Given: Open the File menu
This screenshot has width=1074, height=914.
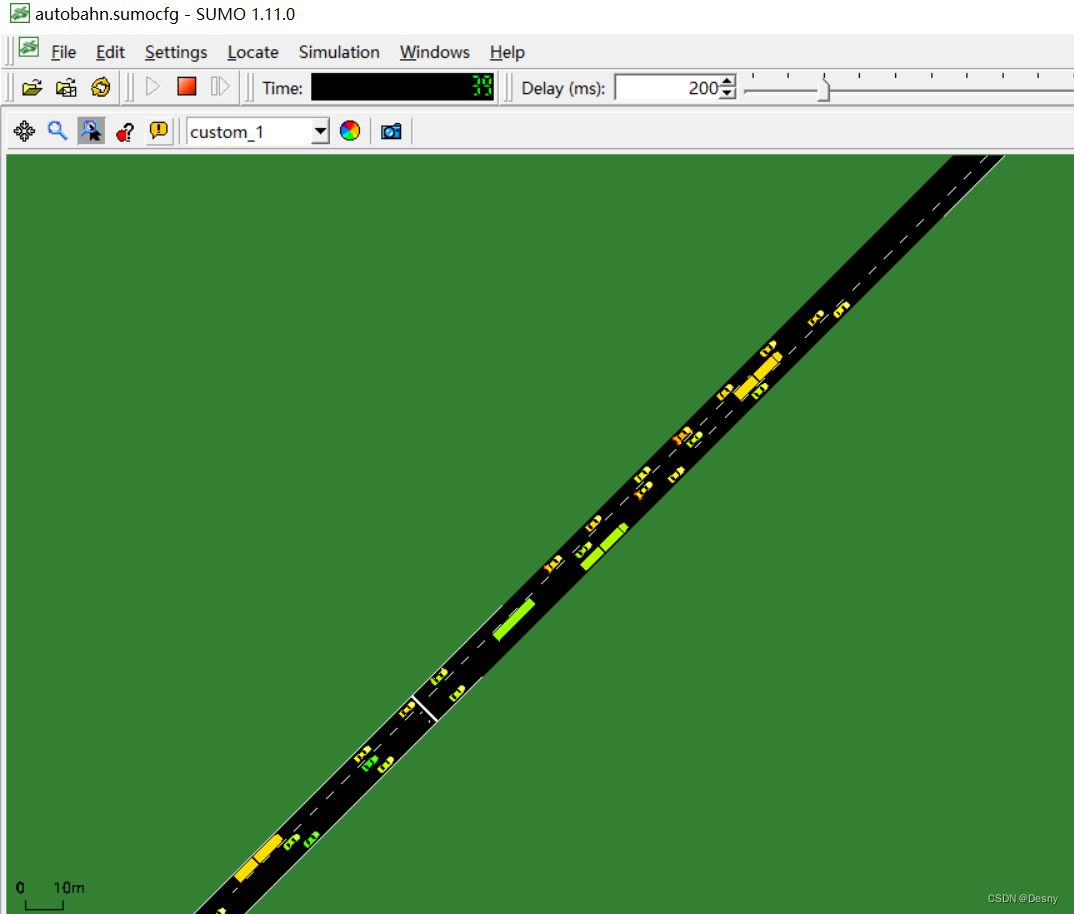Looking at the screenshot, I should tap(63, 53).
